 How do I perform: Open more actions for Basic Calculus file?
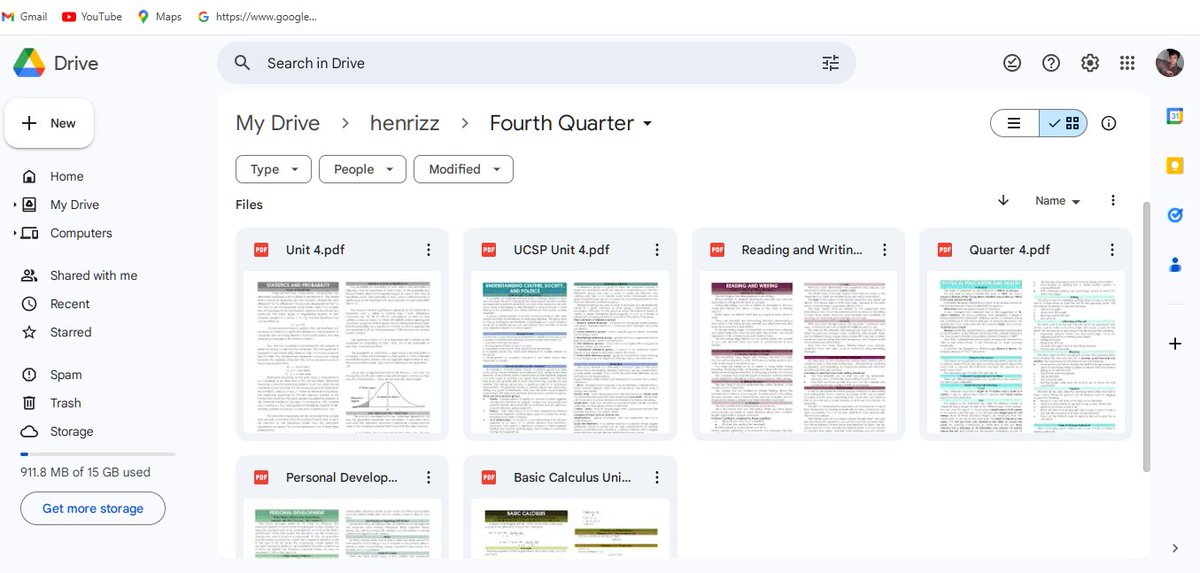coord(657,478)
